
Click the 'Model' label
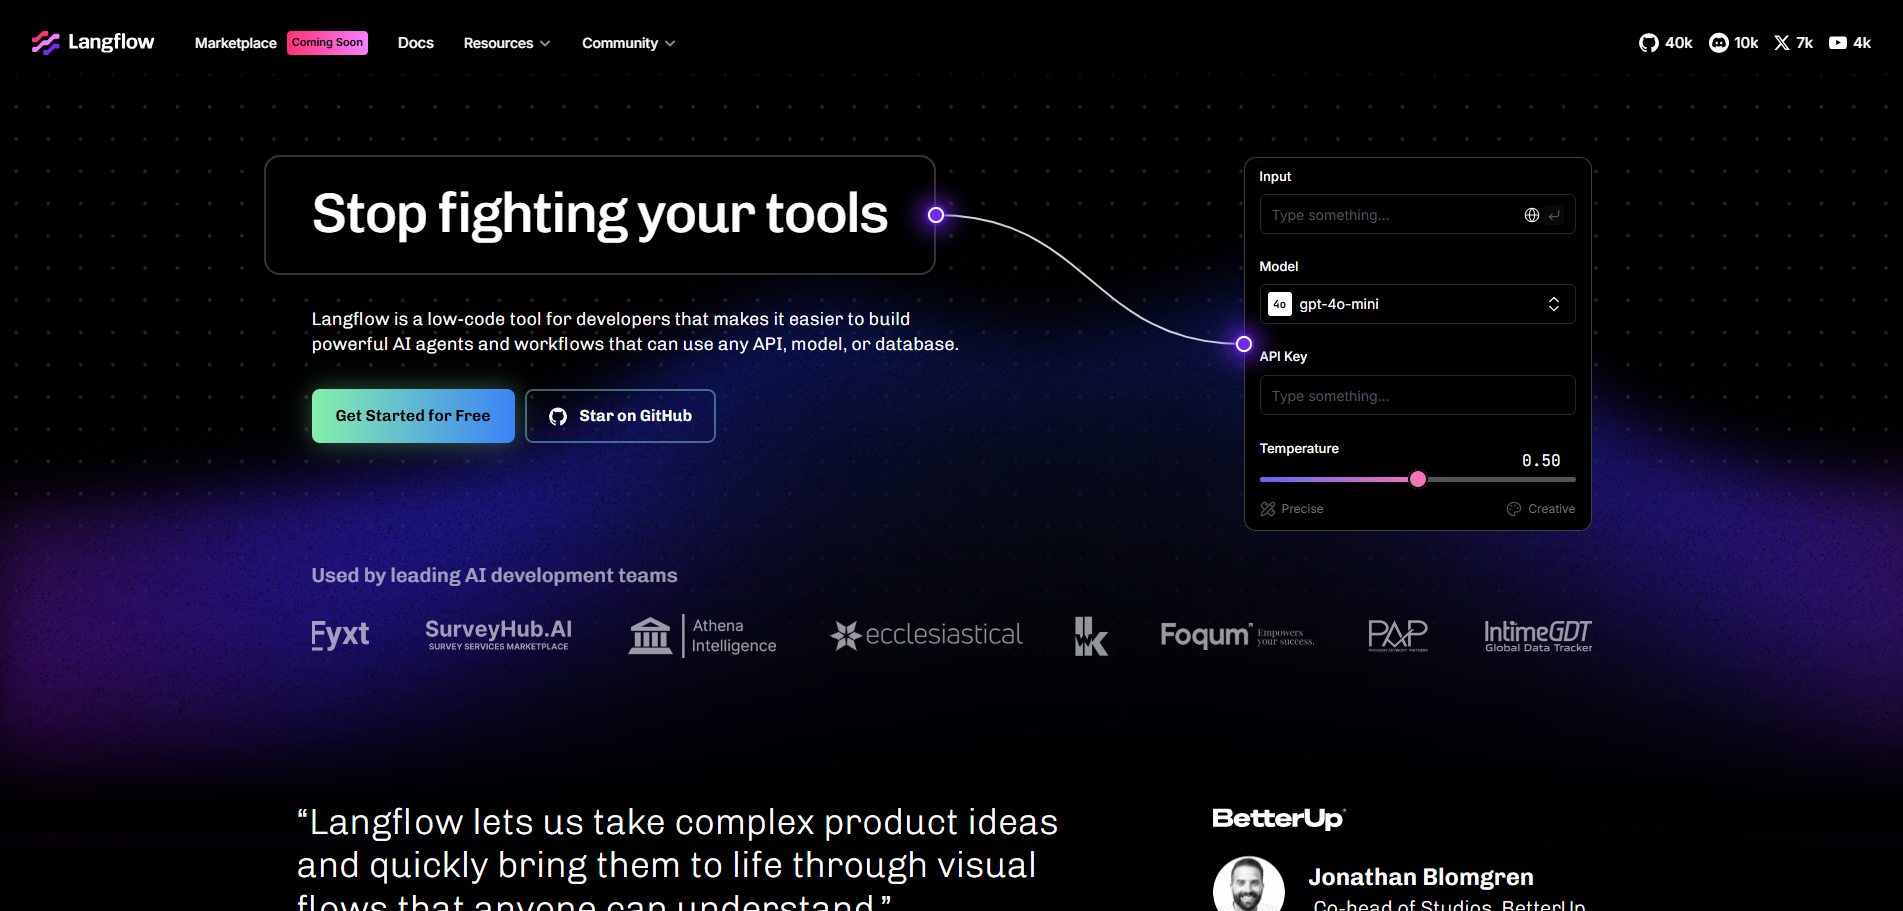point(1279,266)
